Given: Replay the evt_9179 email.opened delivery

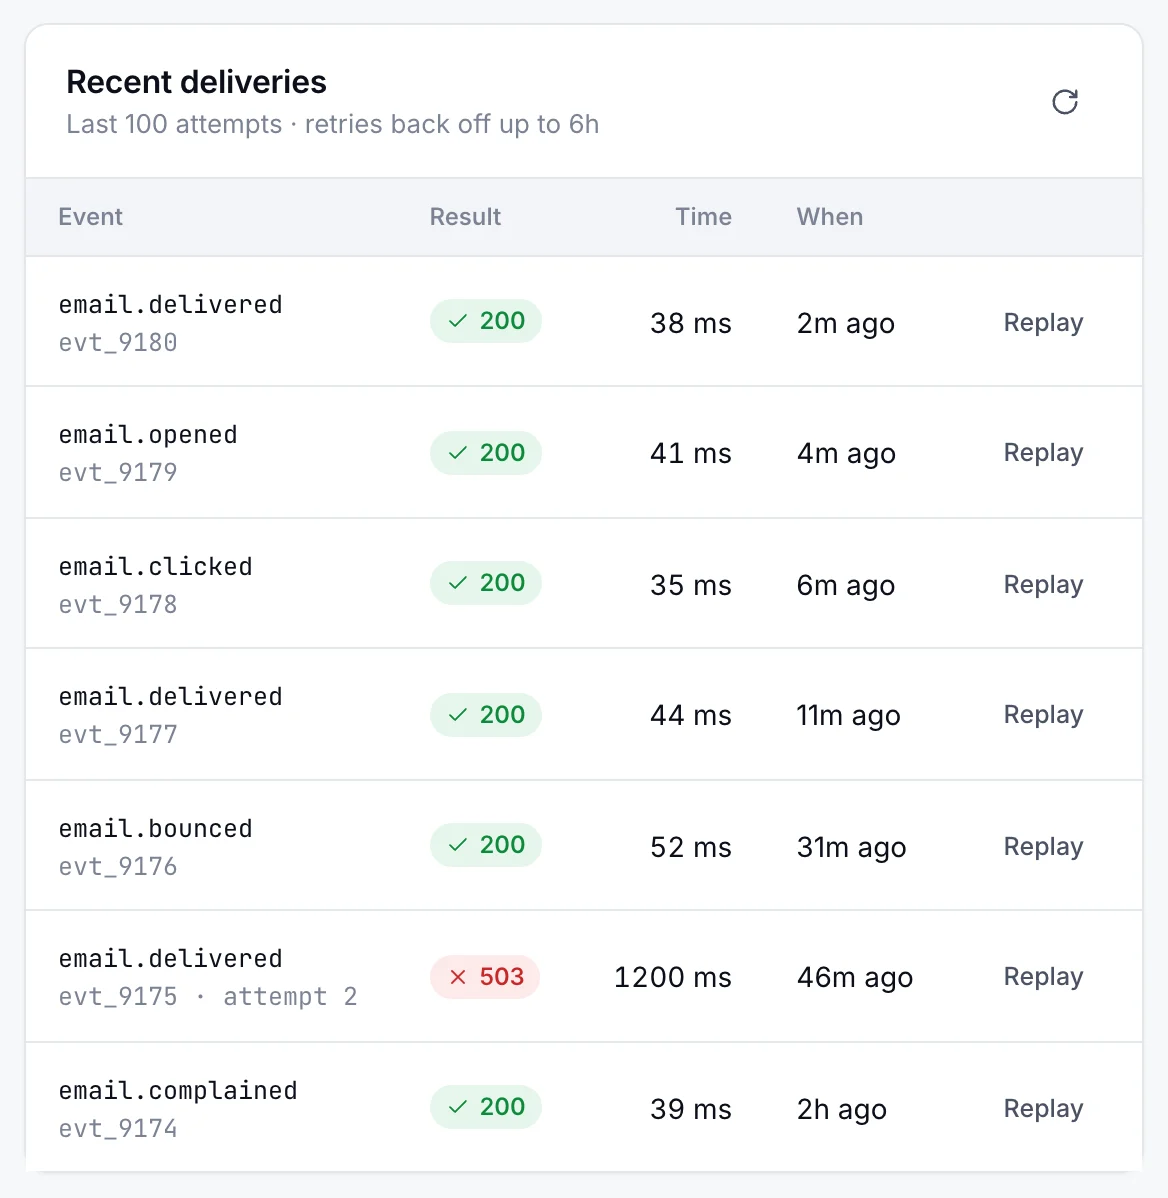Looking at the screenshot, I should [x=1043, y=452].
